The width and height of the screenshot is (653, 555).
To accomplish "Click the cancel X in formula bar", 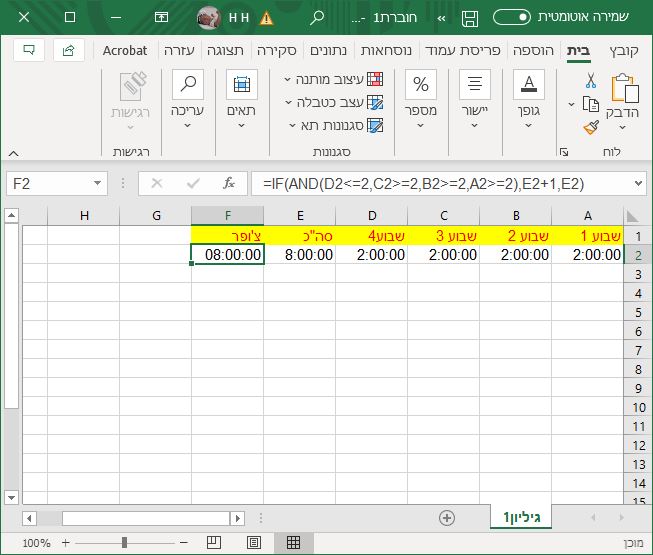I will tap(157, 183).
